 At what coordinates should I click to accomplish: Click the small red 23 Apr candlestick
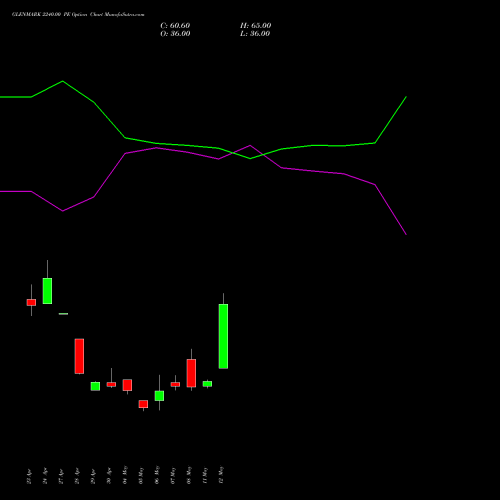[x=31, y=302]
